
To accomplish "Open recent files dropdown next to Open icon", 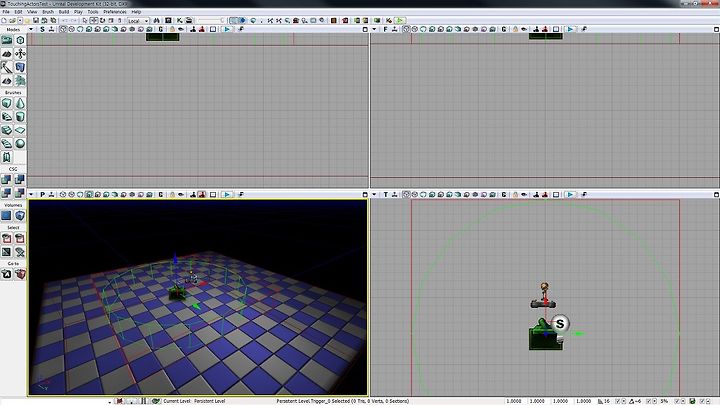I will point(20,21).
